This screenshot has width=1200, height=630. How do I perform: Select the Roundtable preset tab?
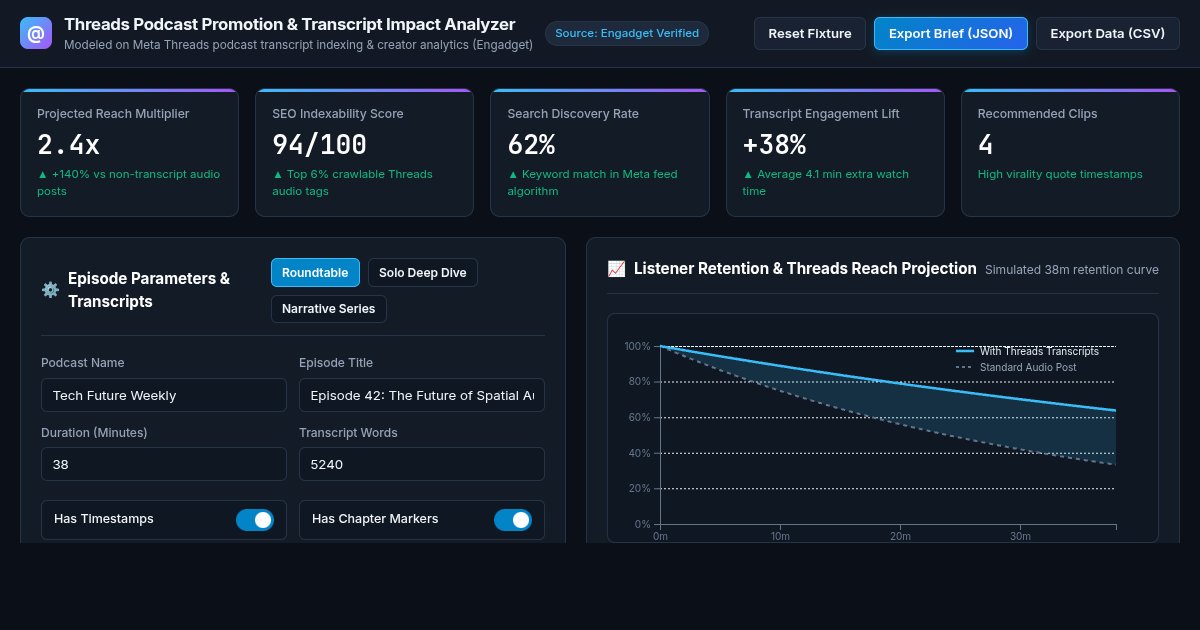click(315, 273)
